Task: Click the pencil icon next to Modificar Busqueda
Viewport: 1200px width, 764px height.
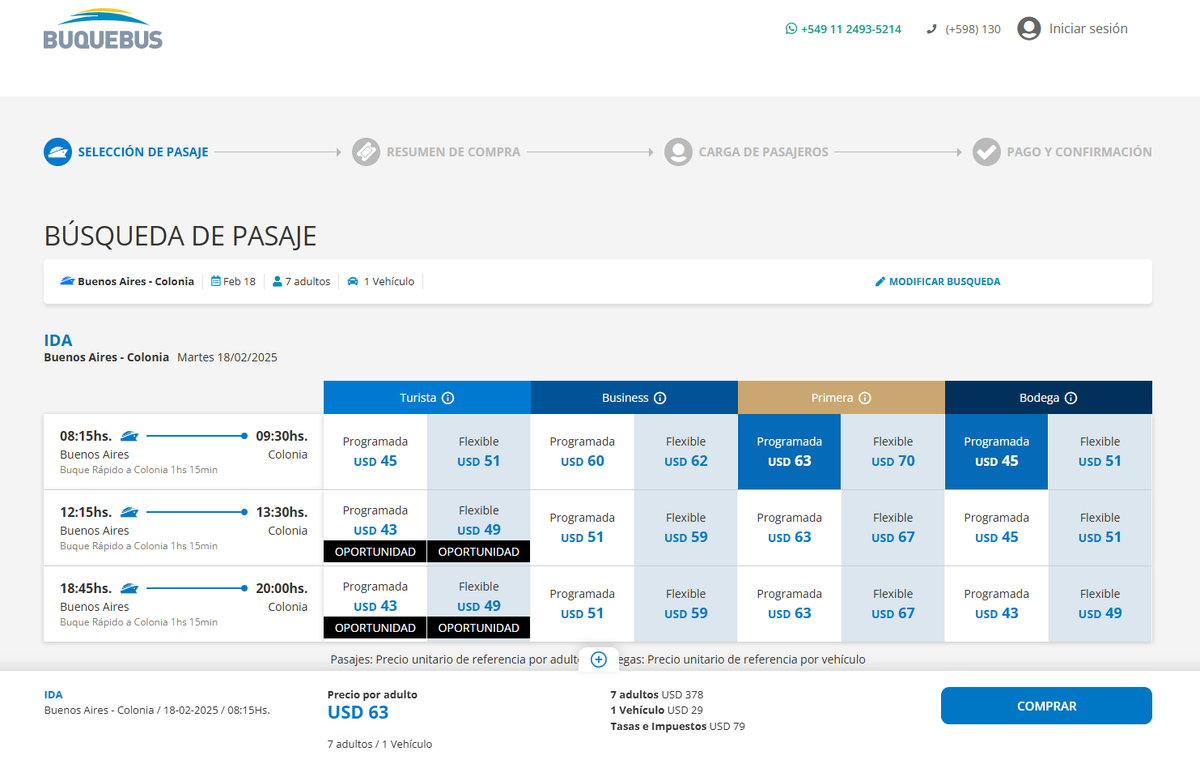Action: click(x=880, y=282)
